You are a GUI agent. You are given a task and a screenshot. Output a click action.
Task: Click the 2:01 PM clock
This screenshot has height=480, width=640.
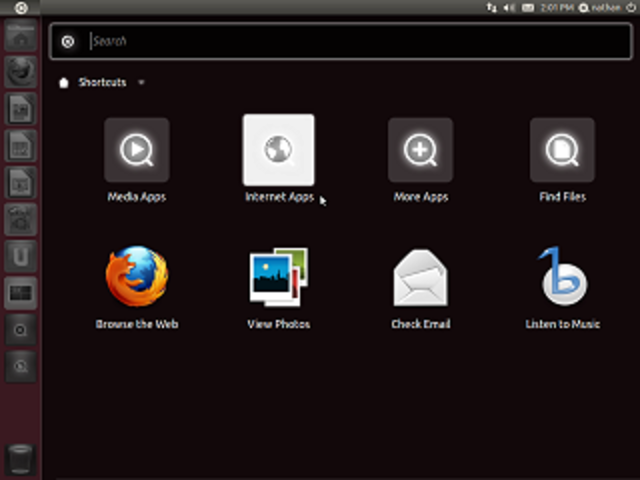click(x=557, y=7)
